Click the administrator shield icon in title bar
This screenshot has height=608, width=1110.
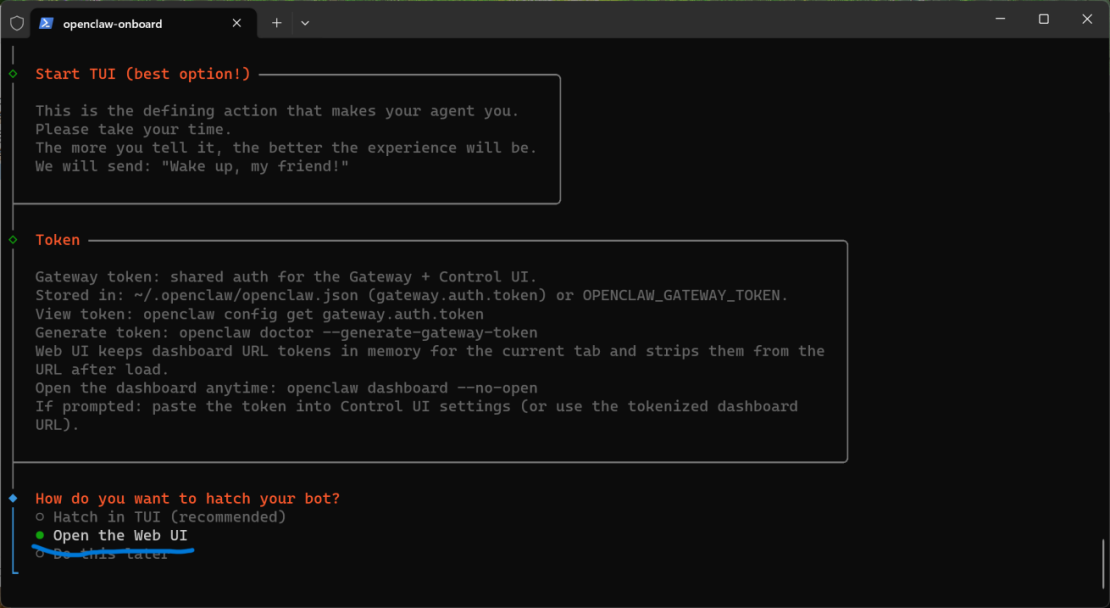tap(17, 23)
